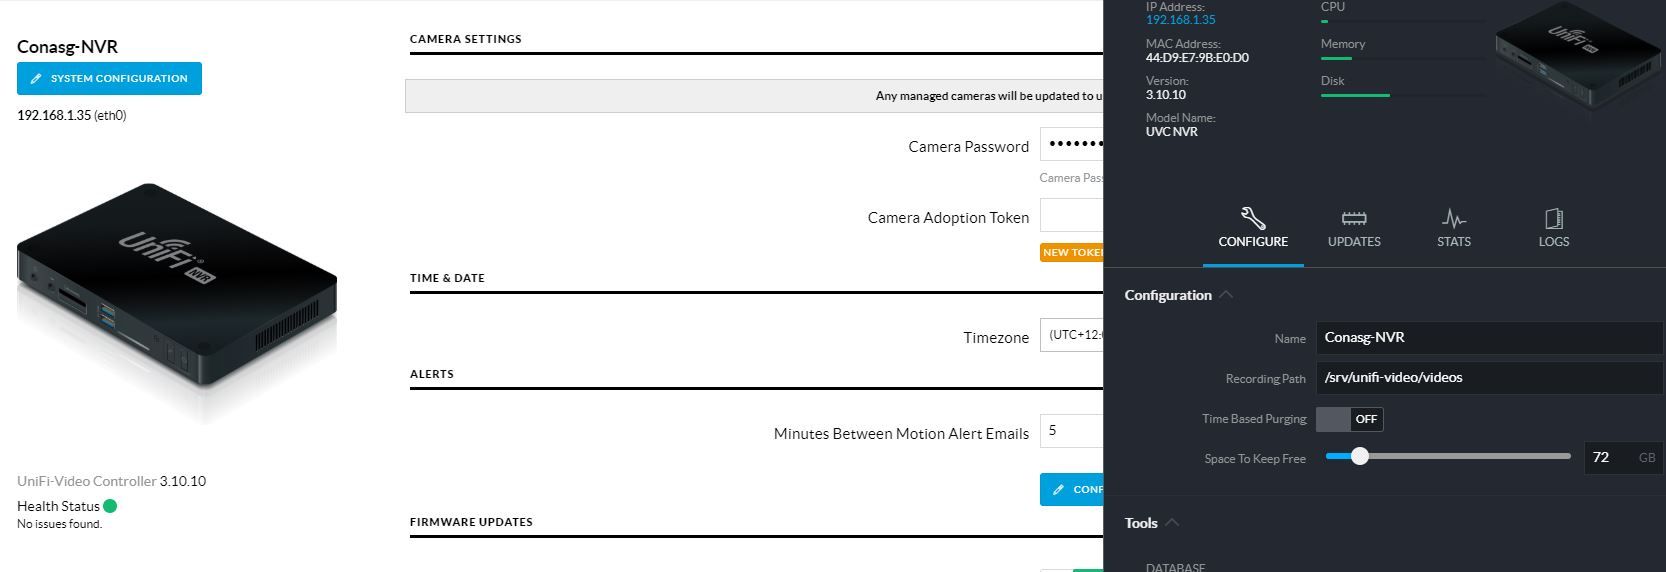Click the Space To Keep Free GB field

[1623, 457]
